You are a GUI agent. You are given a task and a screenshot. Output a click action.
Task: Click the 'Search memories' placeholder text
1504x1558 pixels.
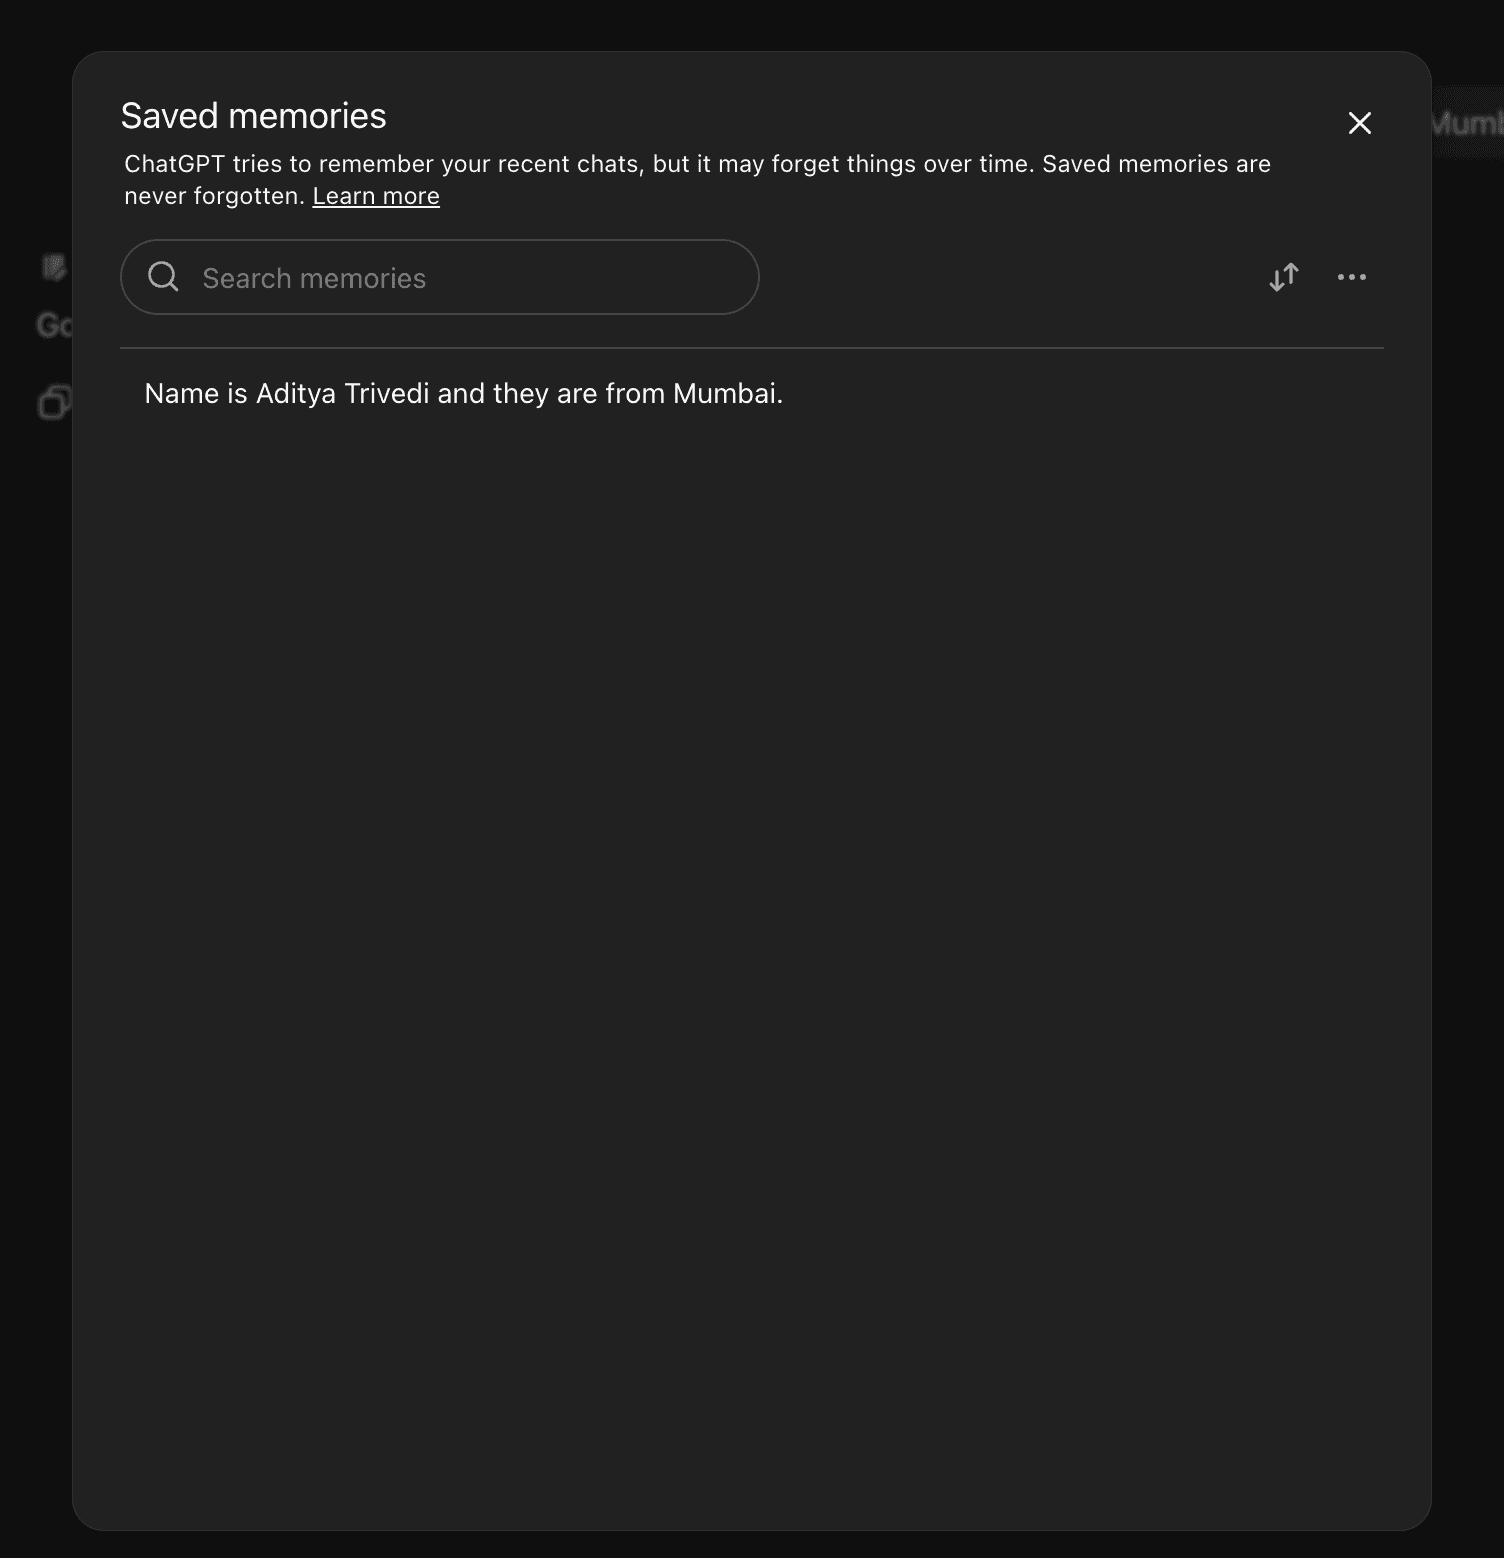pos(314,278)
